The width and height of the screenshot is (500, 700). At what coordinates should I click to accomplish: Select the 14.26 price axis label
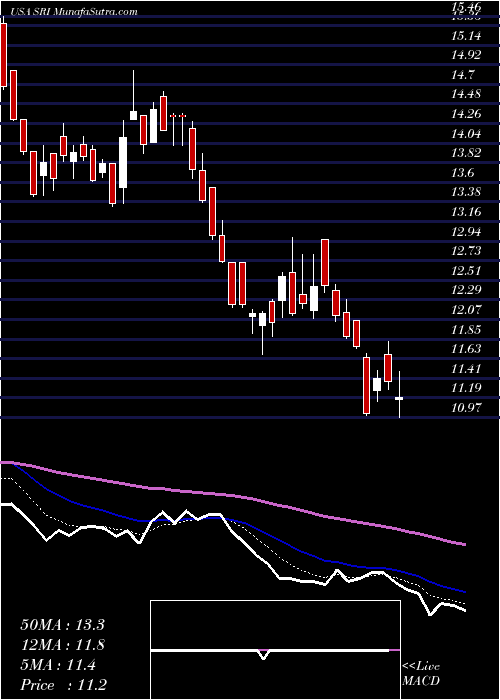point(467,113)
